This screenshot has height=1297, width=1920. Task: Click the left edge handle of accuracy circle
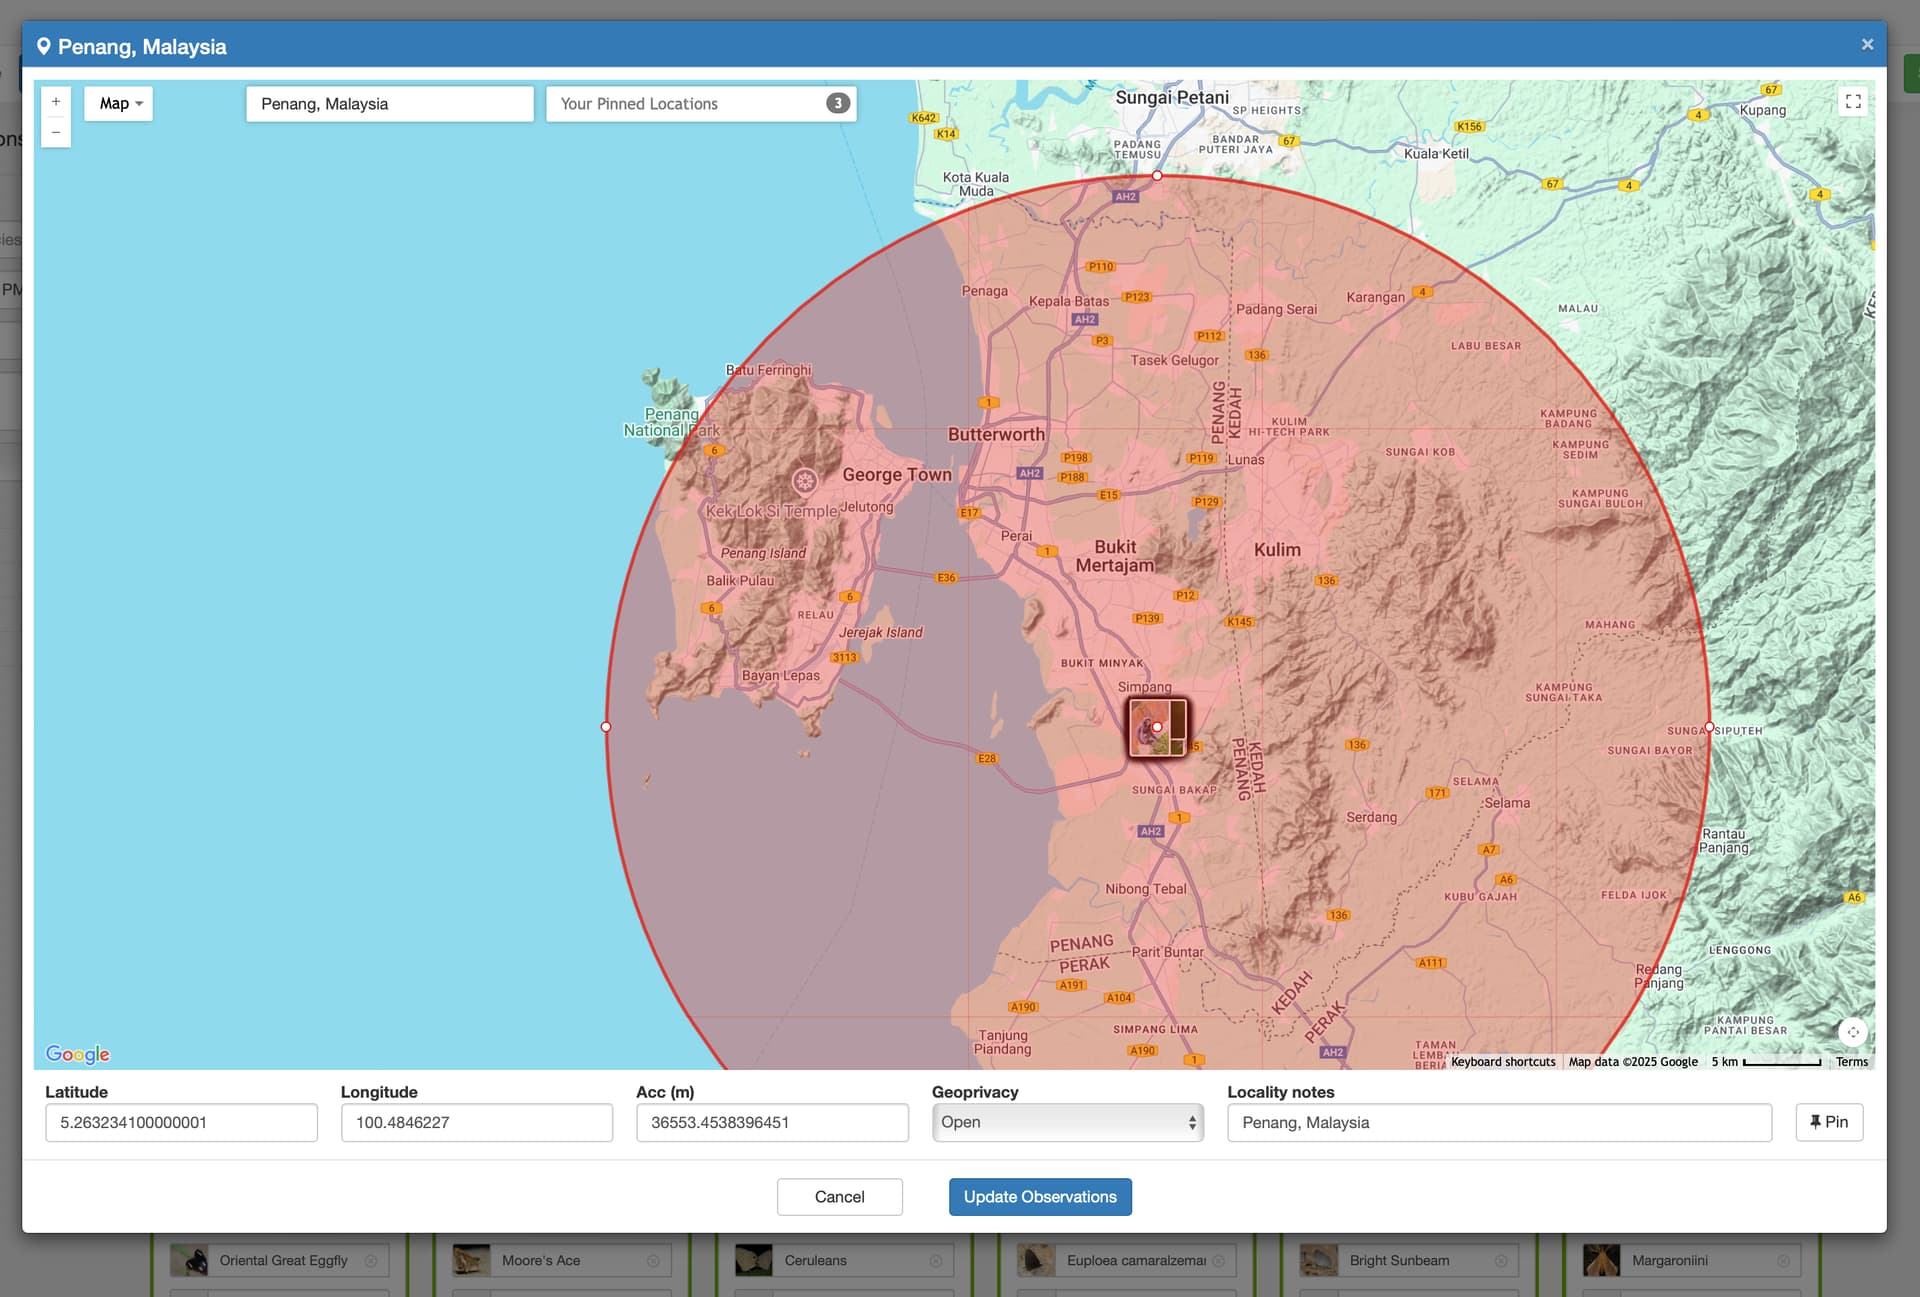606,727
